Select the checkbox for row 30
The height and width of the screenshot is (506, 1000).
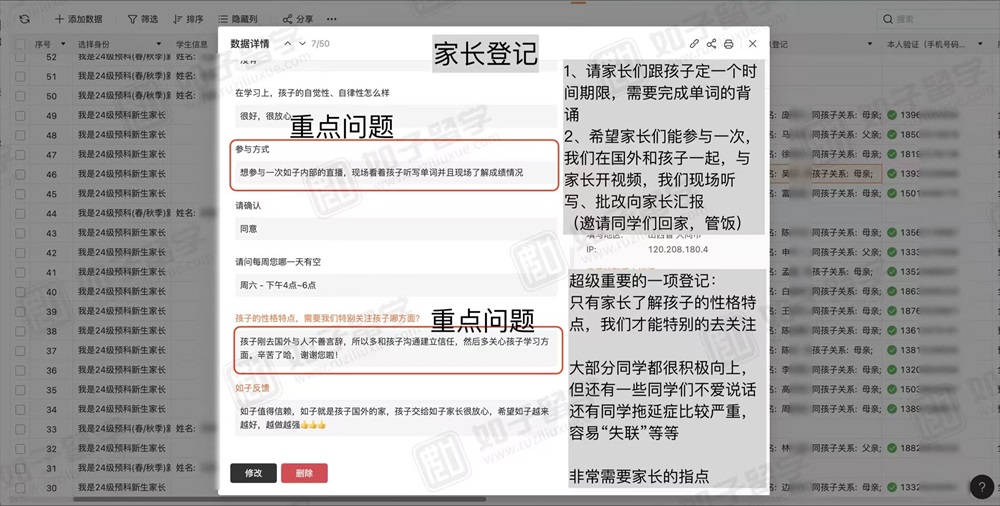click(x=20, y=487)
